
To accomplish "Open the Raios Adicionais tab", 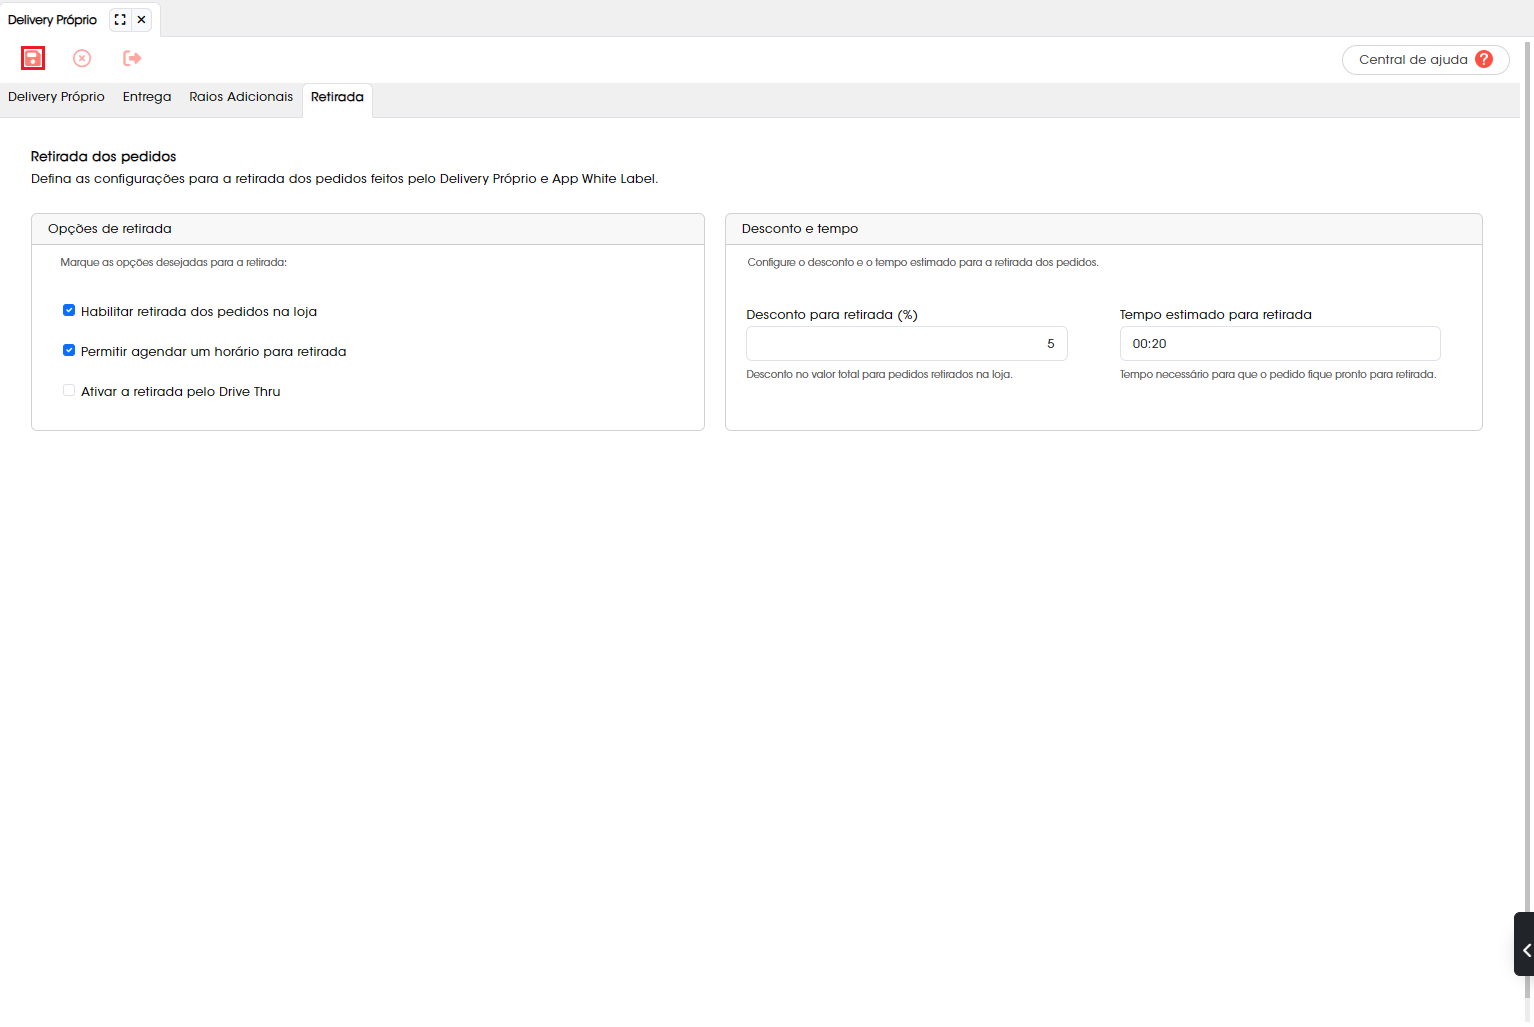I will 241,97.
